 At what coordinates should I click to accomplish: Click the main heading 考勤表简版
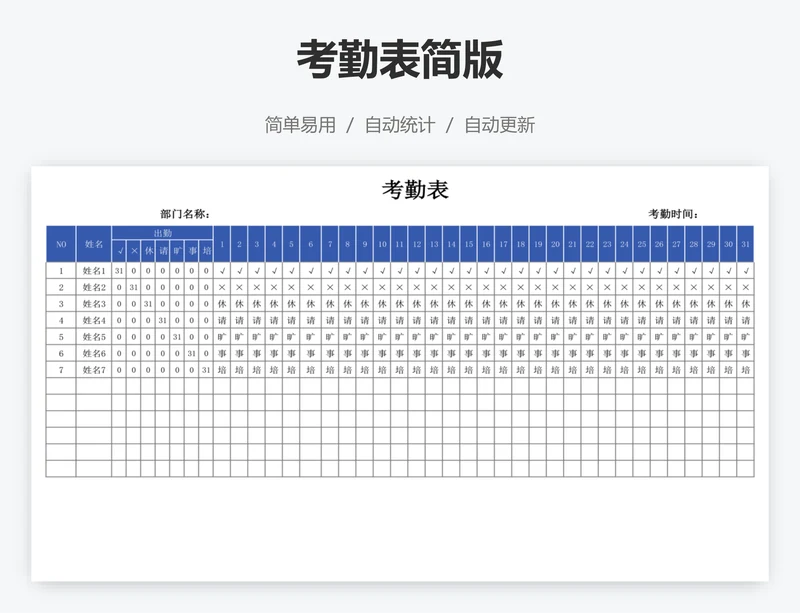pos(400,59)
